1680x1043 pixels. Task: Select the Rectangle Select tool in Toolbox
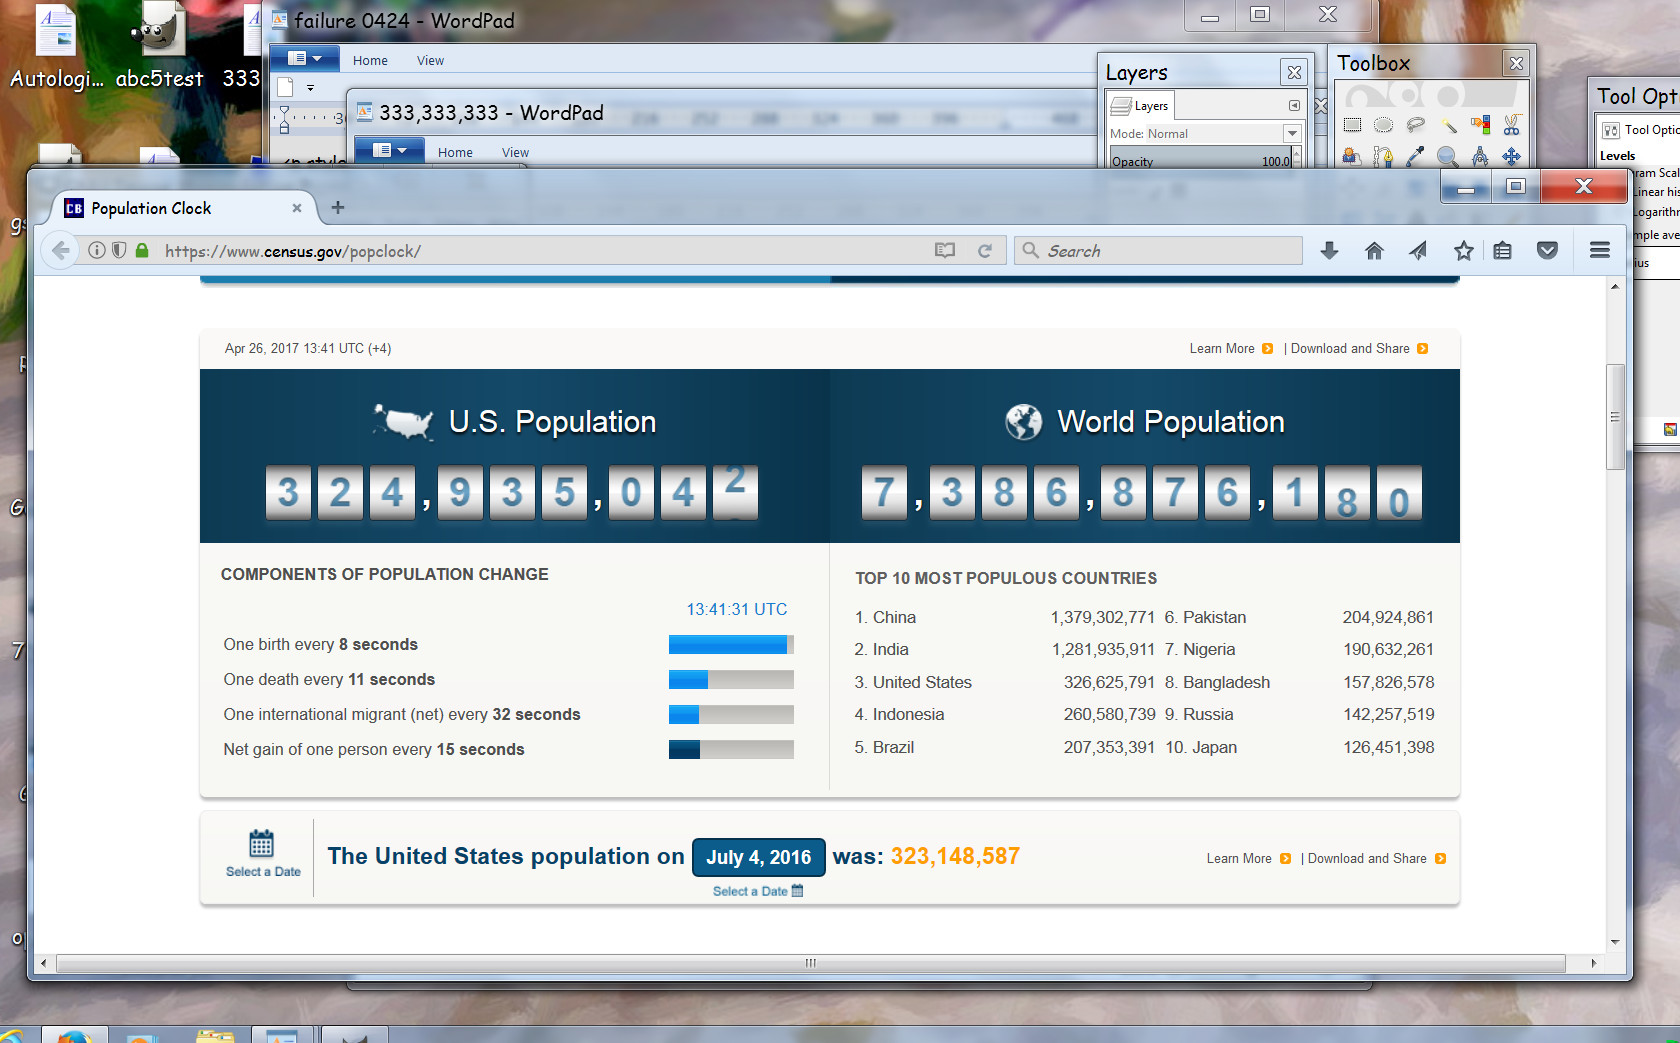pos(1352,125)
